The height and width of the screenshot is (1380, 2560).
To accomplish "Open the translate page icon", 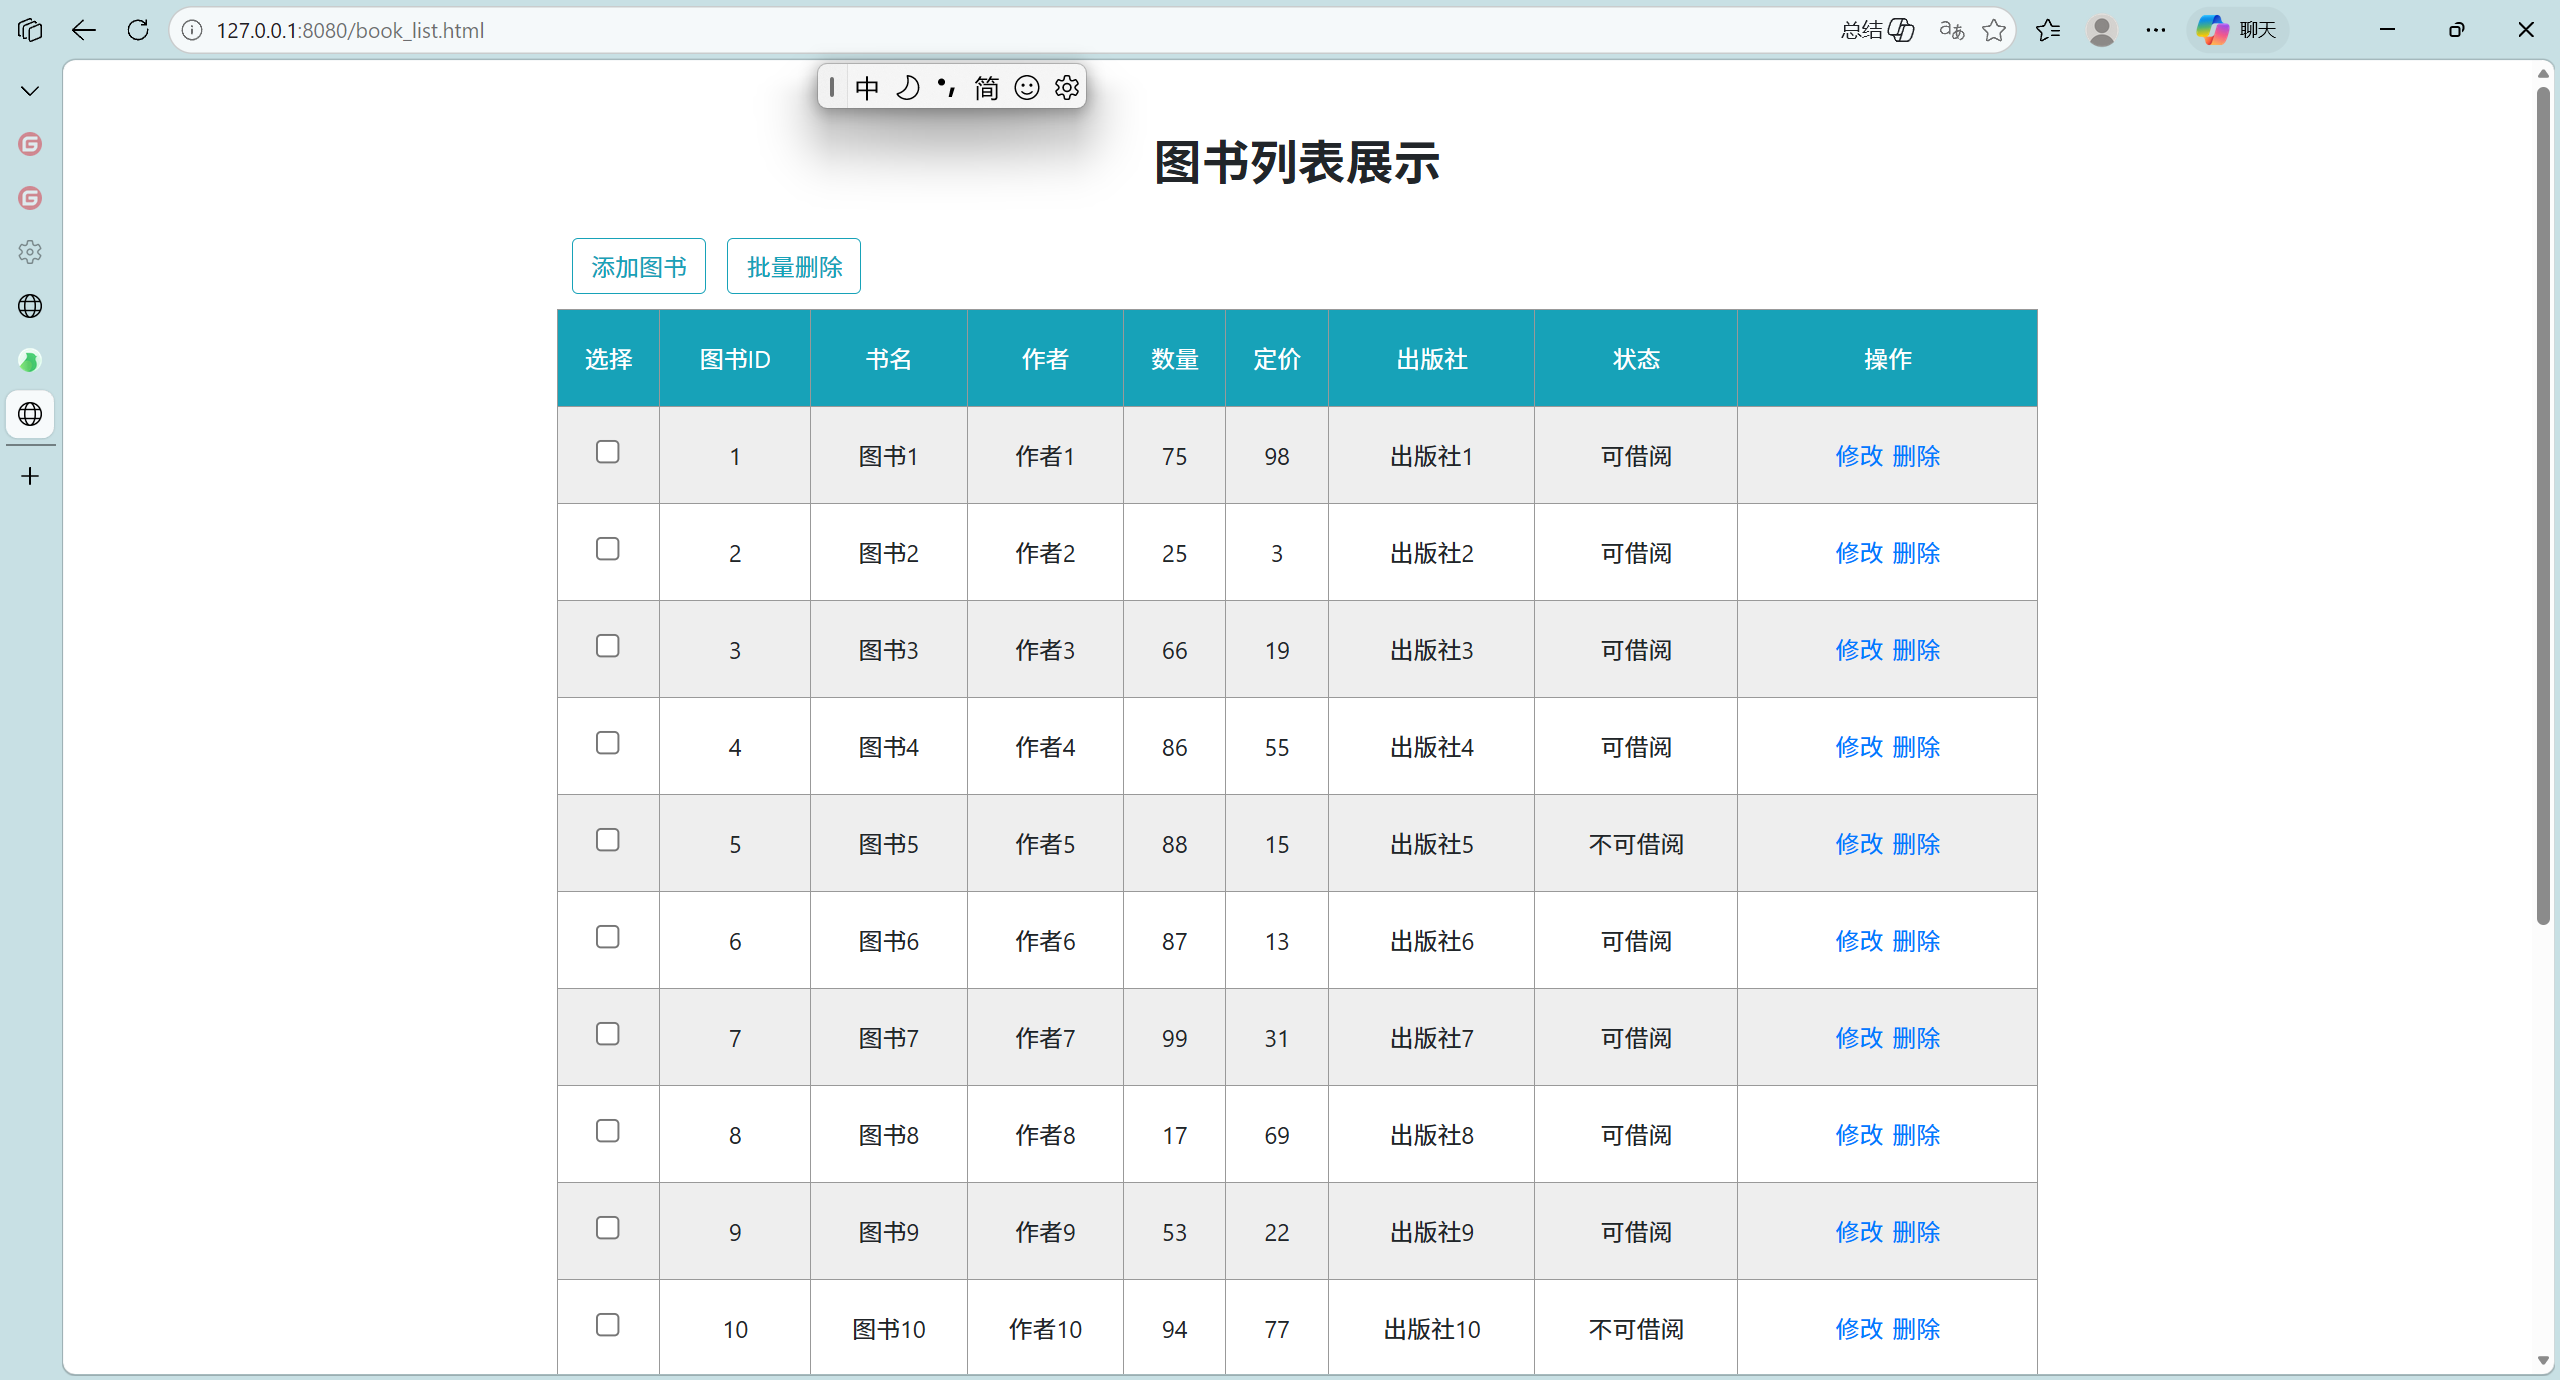I will 1951,30.
